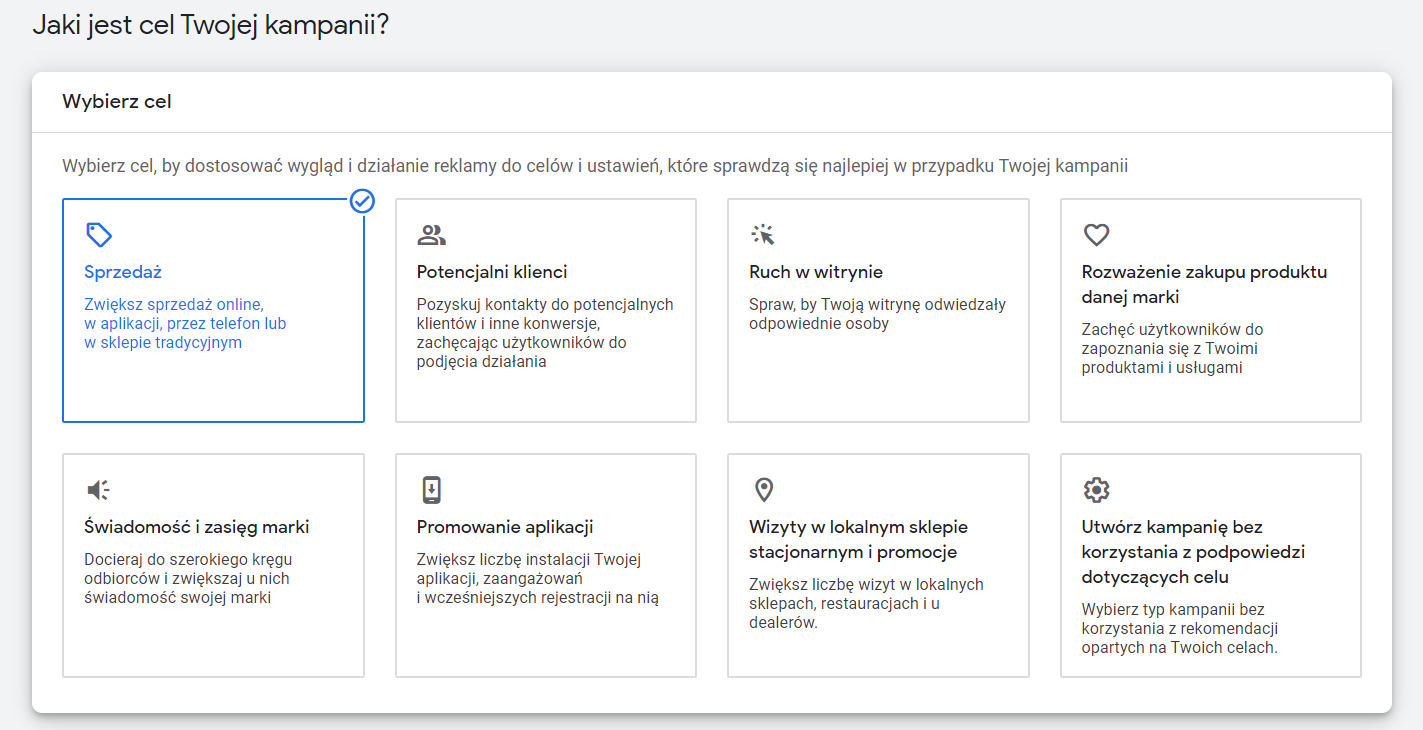This screenshot has height=730, width=1423.
Task: Click the blue checkmark on the Sprzedaż card
Action: pyautogui.click(x=363, y=201)
